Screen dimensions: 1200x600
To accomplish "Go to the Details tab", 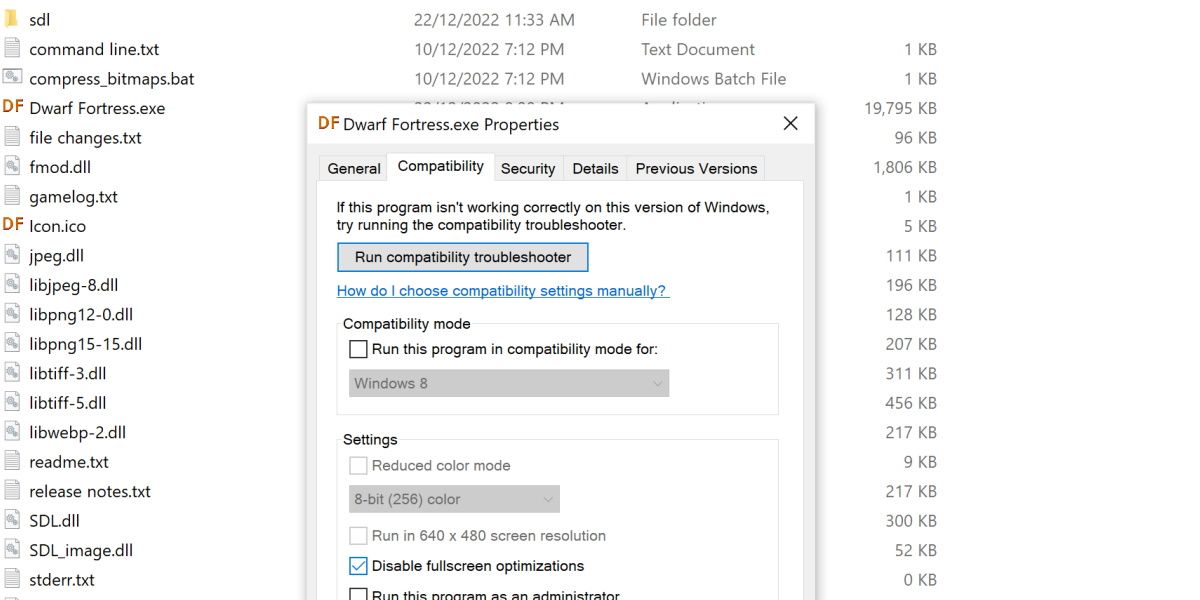I will coord(596,169).
